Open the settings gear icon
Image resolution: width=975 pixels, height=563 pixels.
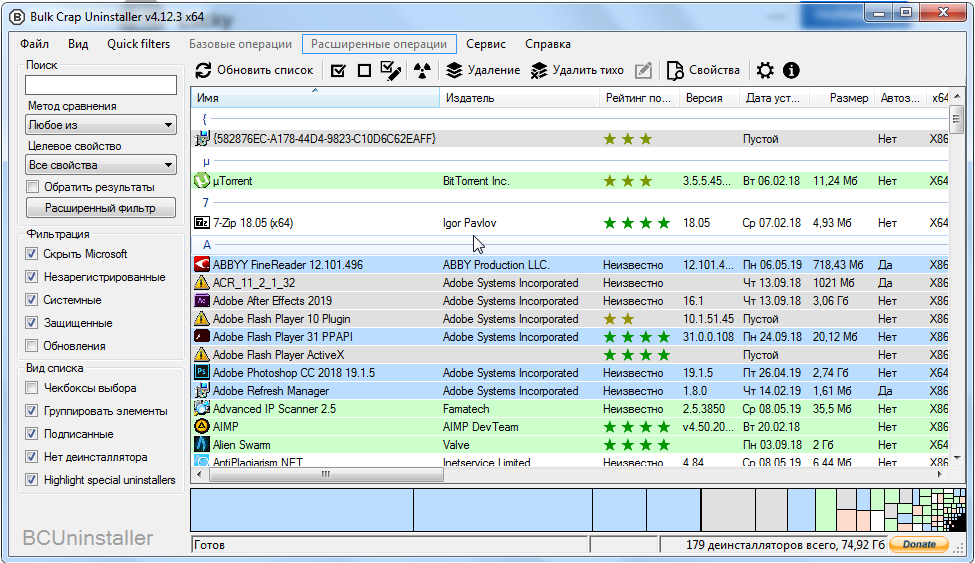[765, 70]
